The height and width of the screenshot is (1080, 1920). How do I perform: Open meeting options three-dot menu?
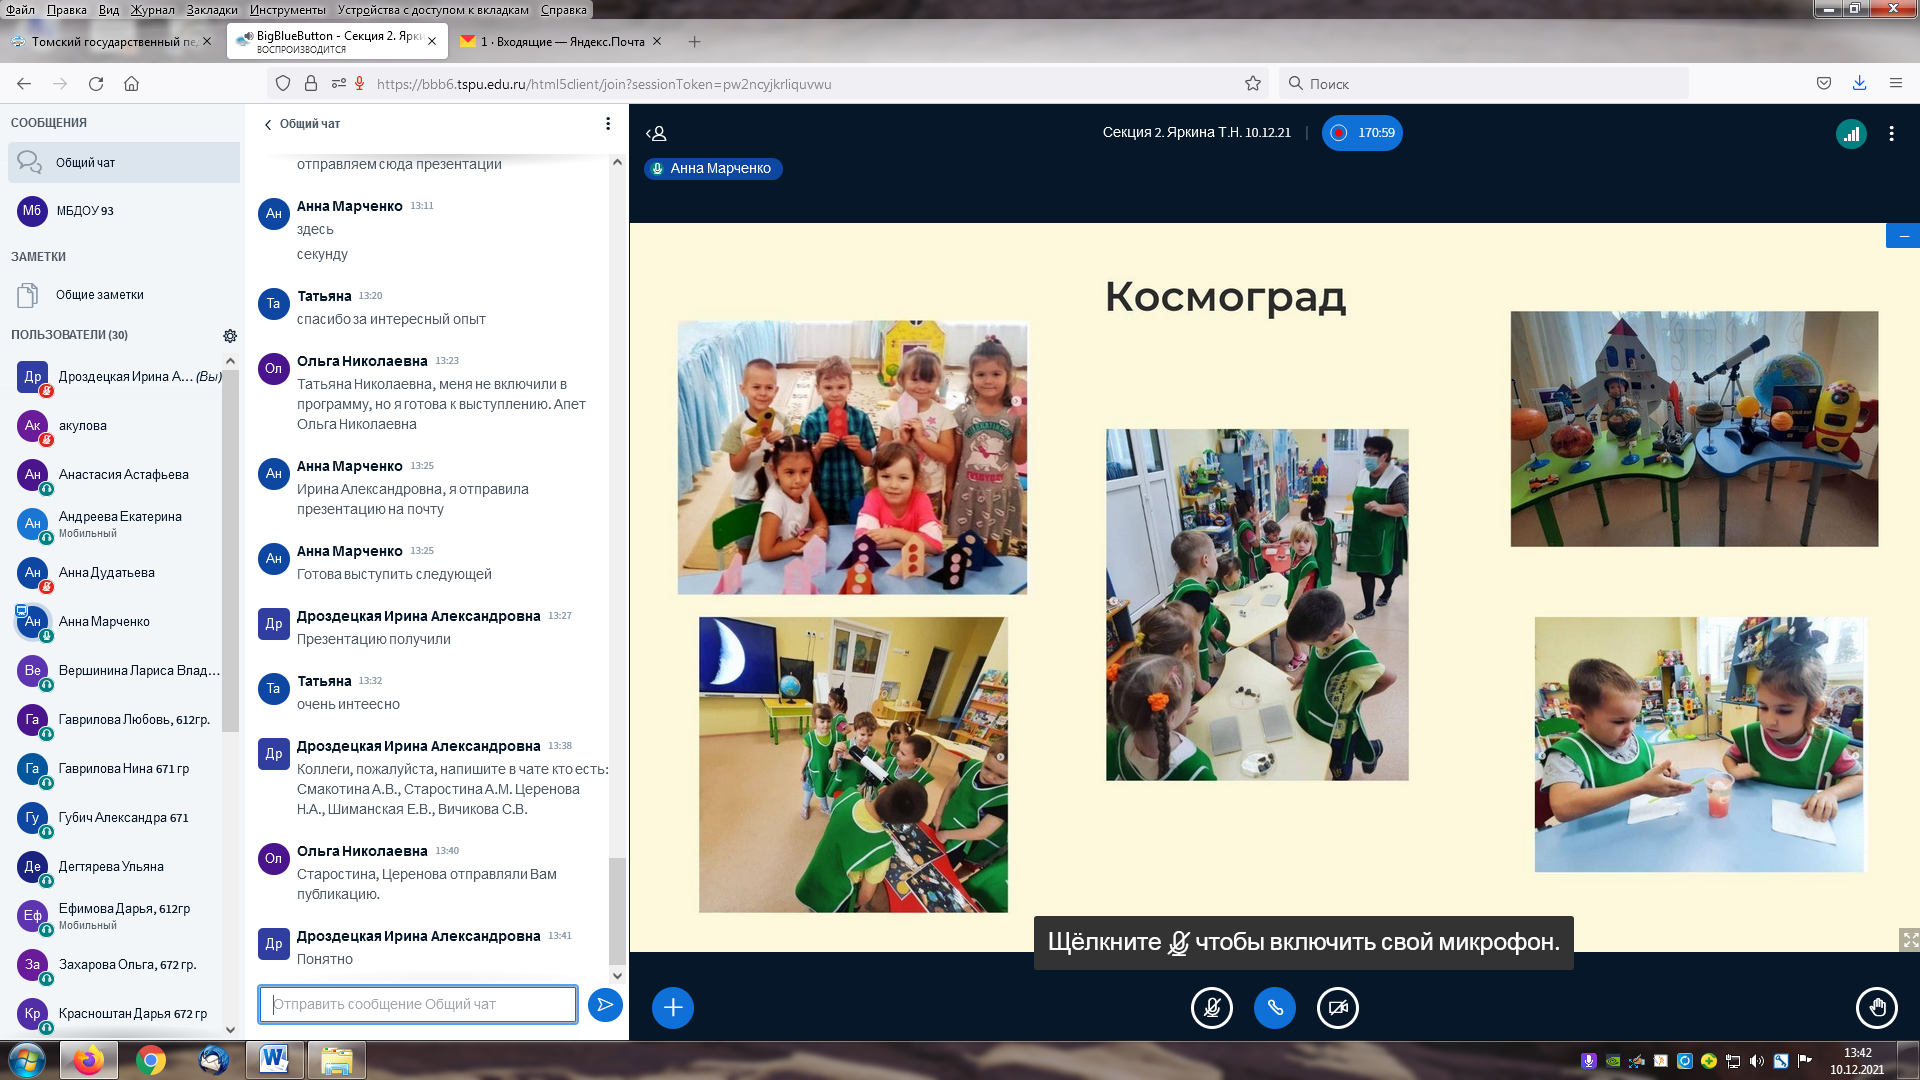[x=1891, y=133]
